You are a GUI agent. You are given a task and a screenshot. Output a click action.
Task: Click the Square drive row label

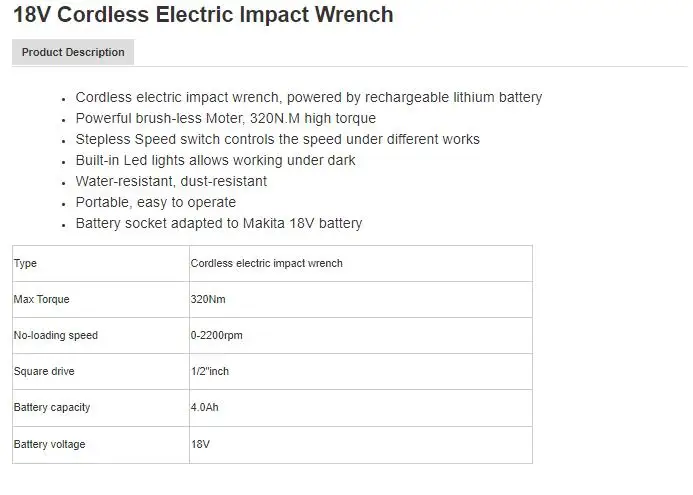pyautogui.click(x=44, y=371)
